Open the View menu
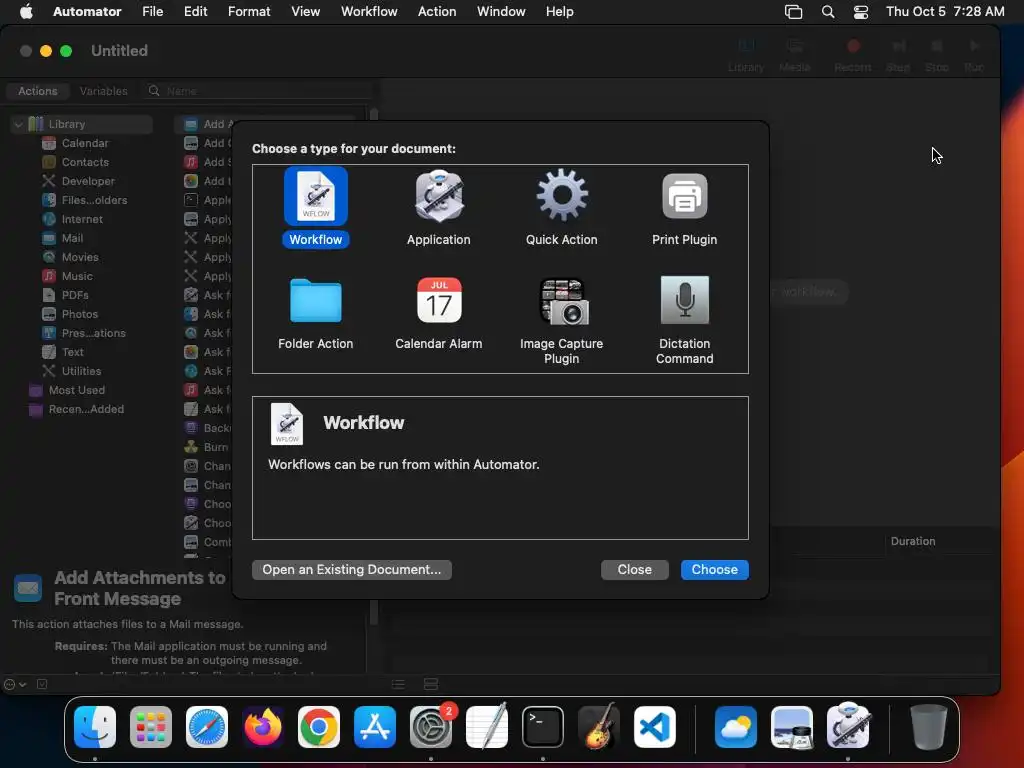 point(306,11)
